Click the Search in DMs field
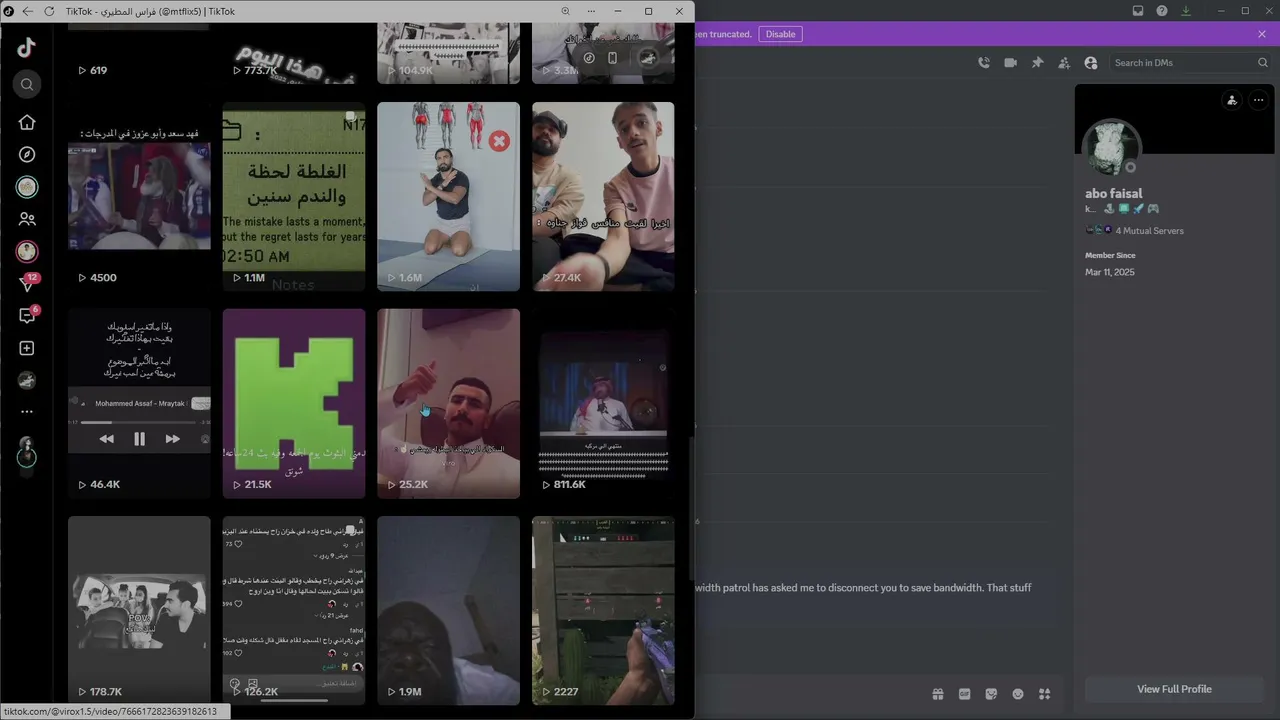The width and height of the screenshot is (1280, 720). point(1190,63)
